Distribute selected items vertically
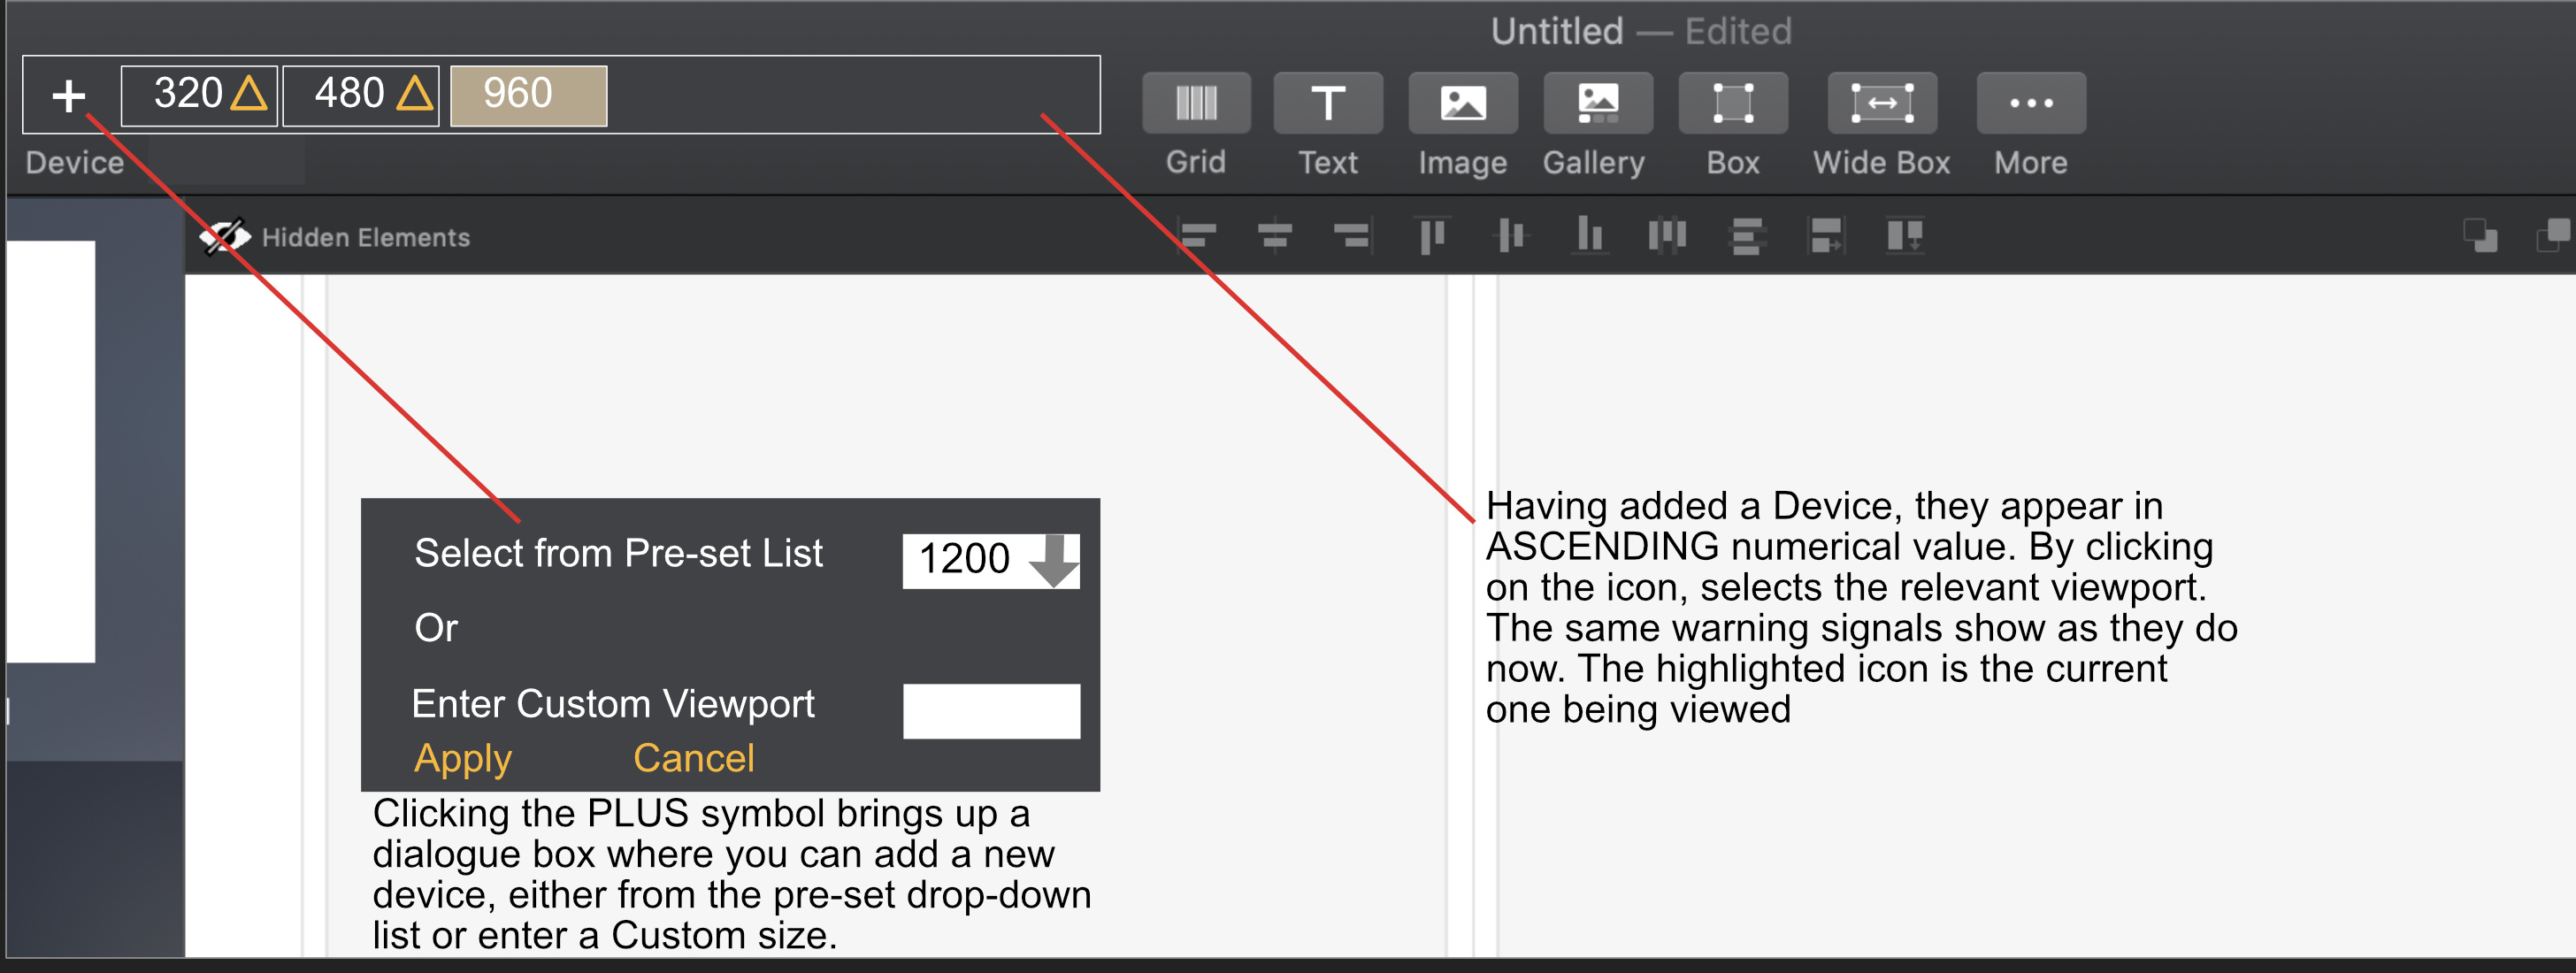The height and width of the screenshot is (973, 2576). [x=1746, y=236]
